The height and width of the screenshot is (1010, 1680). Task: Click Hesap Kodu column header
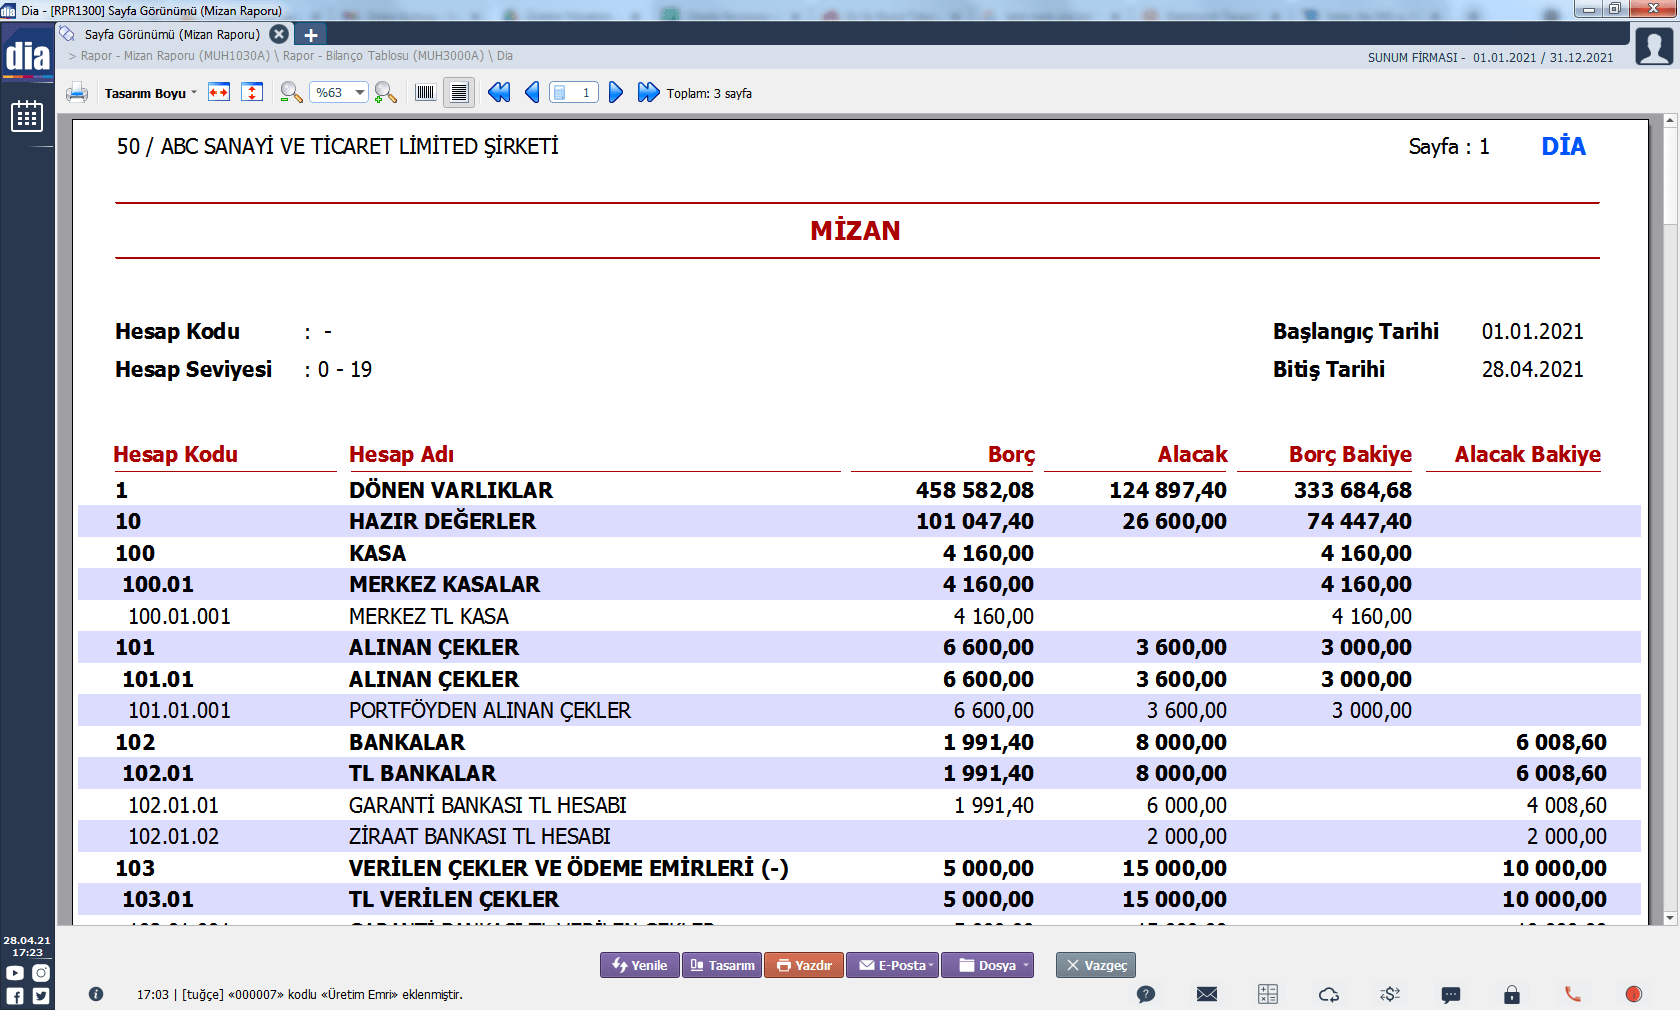175,454
